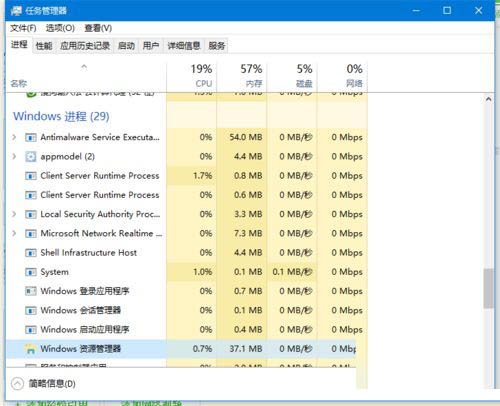500x406 pixels.
Task: Collapse details with the 简略信息 arrow
Action: [x=17, y=384]
